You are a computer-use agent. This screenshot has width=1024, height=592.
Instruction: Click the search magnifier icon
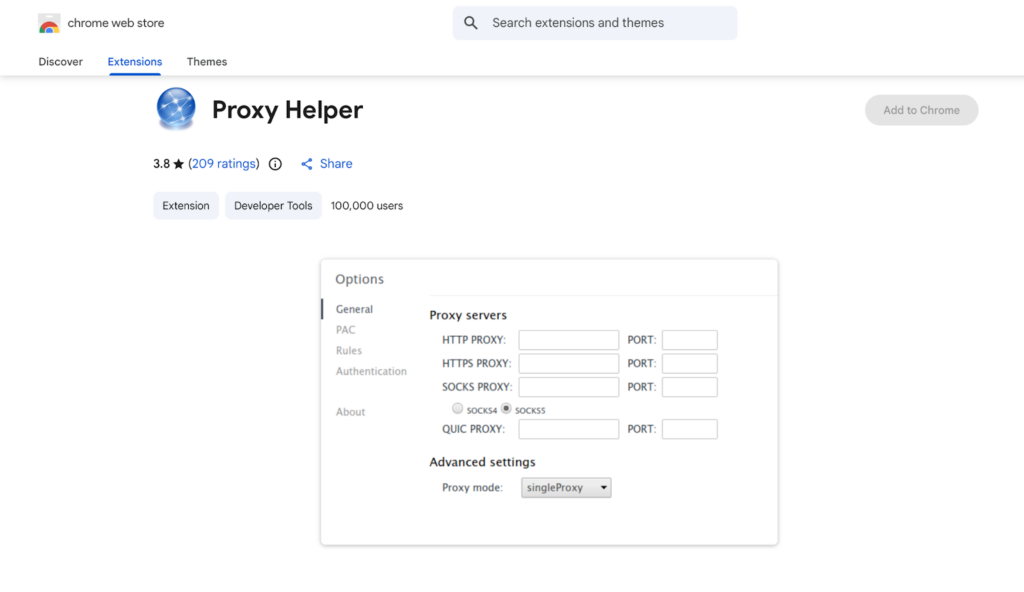tap(471, 23)
